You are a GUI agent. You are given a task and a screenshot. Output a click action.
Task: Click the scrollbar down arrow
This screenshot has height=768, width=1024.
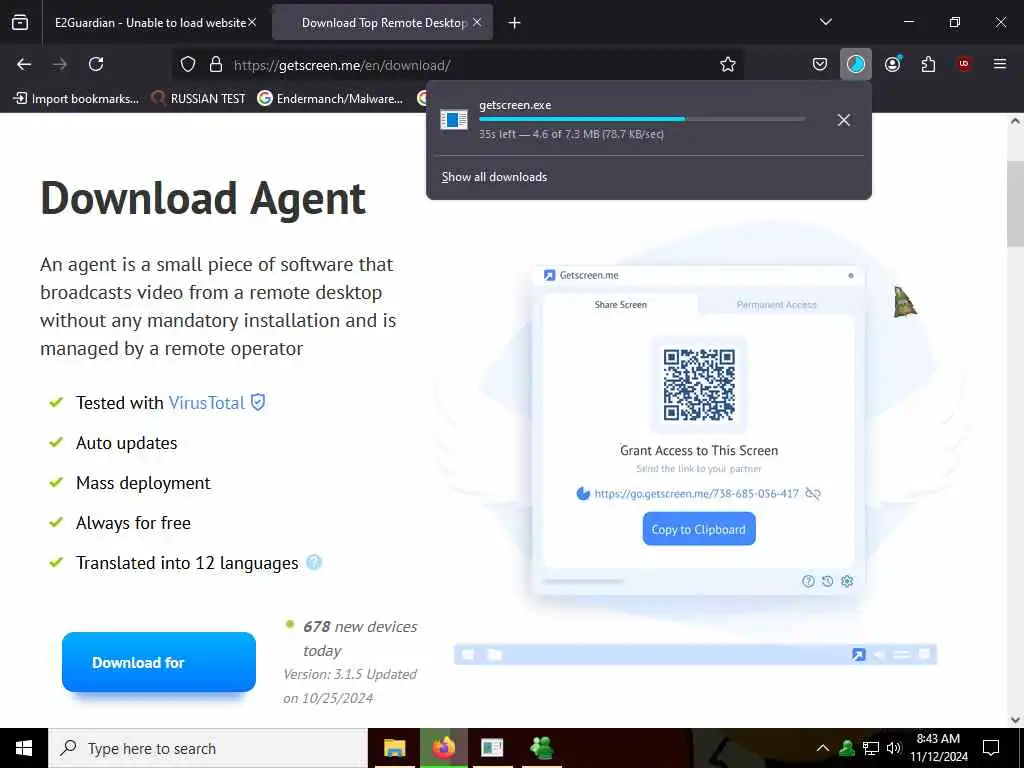(1016, 720)
